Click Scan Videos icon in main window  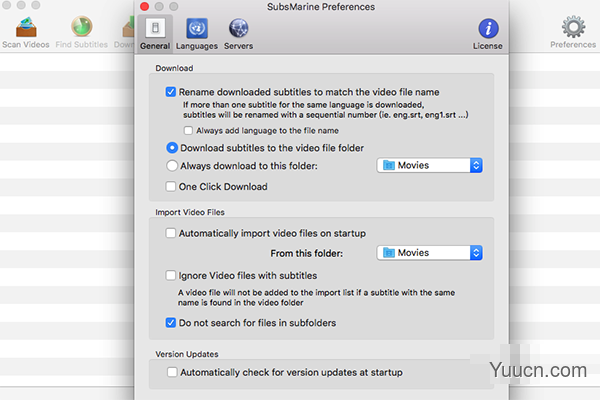tap(26, 27)
